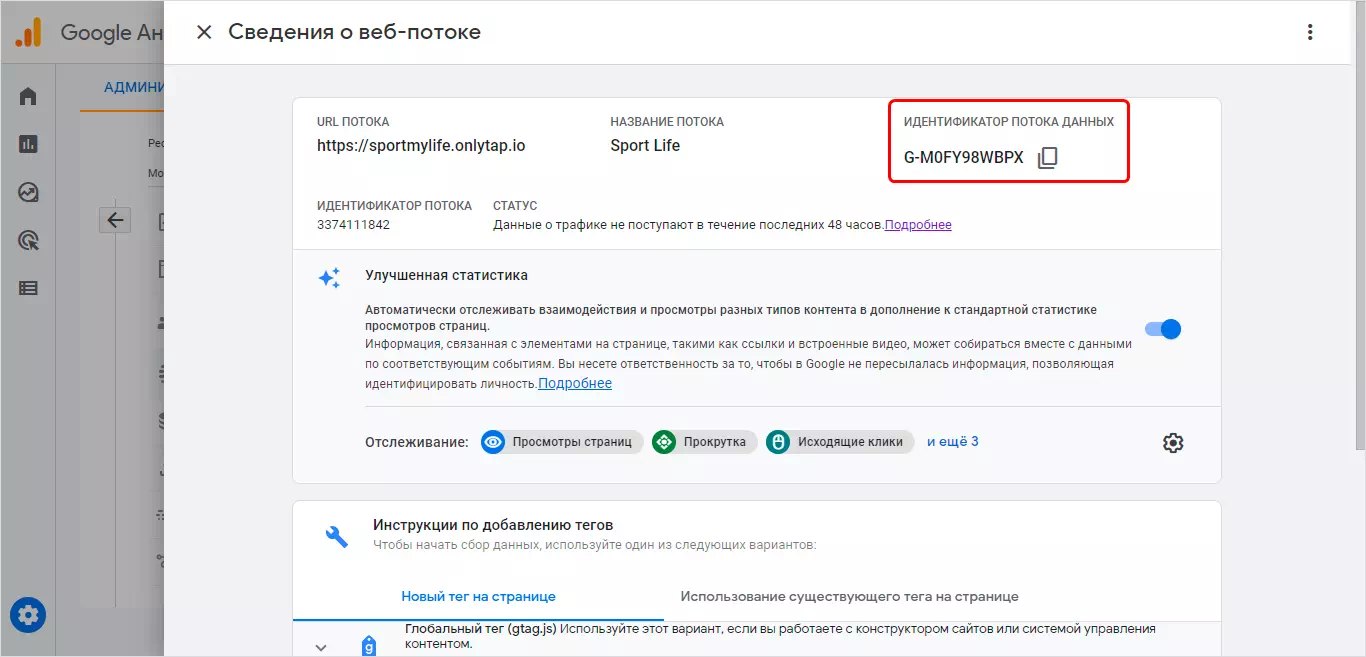Expand the Глобальный тег (gtag.js) section
The height and width of the screenshot is (657, 1366).
pyautogui.click(x=321, y=647)
